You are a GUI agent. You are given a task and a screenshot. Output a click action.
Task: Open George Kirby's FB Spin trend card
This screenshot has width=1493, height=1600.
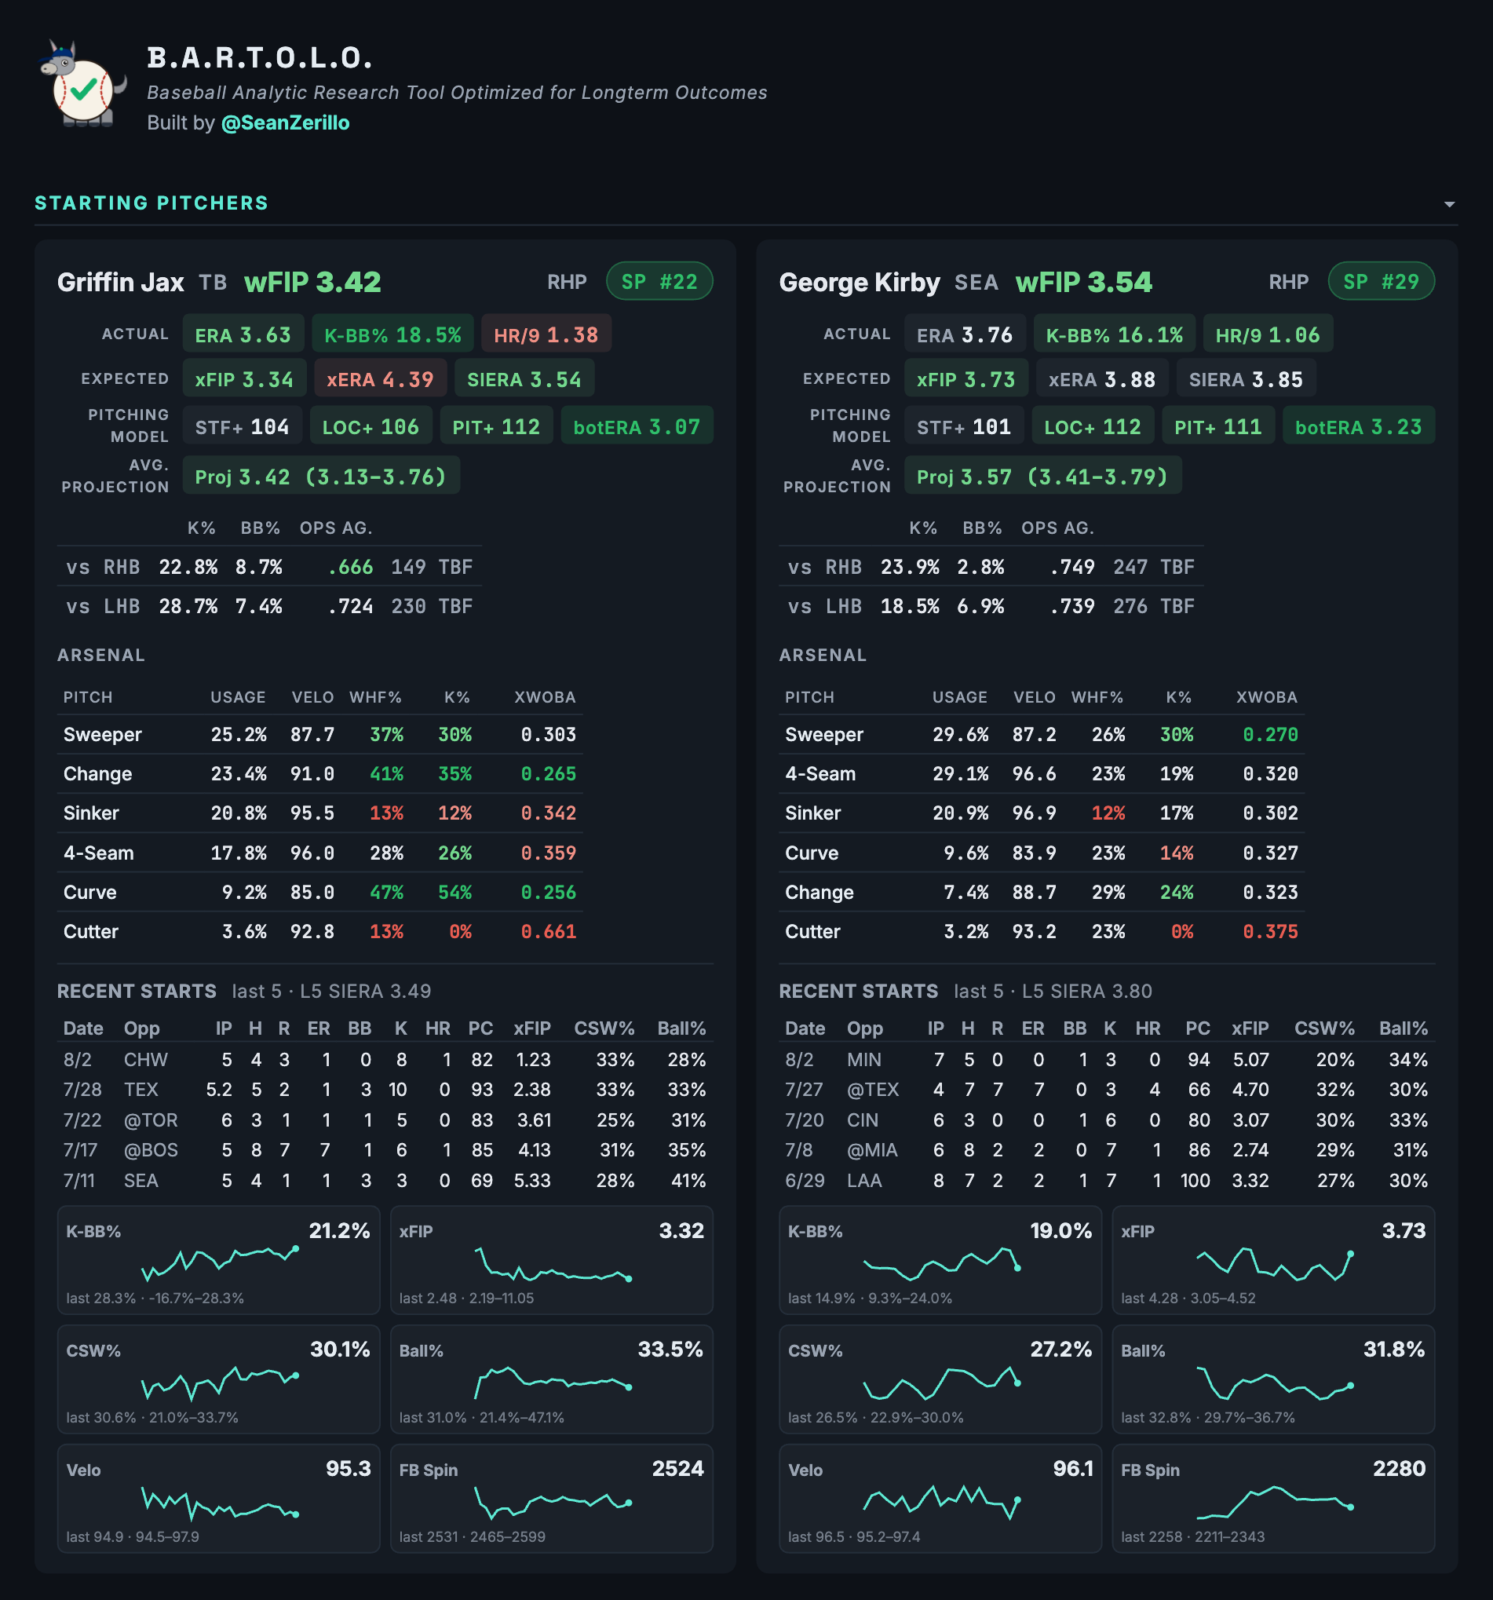[1273, 1499]
